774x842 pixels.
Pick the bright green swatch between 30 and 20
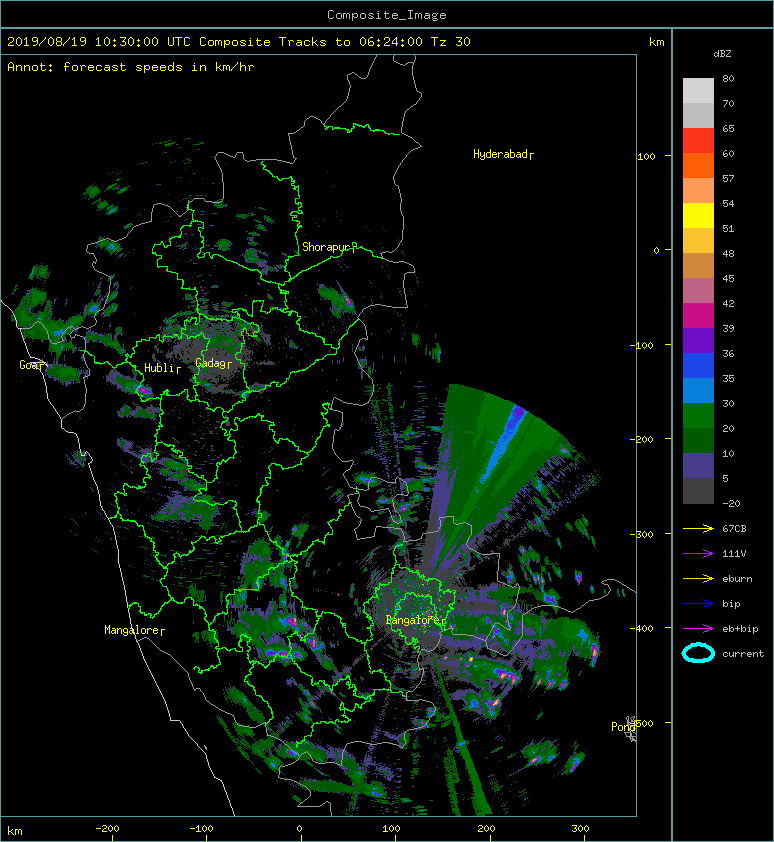(x=698, y=415)
